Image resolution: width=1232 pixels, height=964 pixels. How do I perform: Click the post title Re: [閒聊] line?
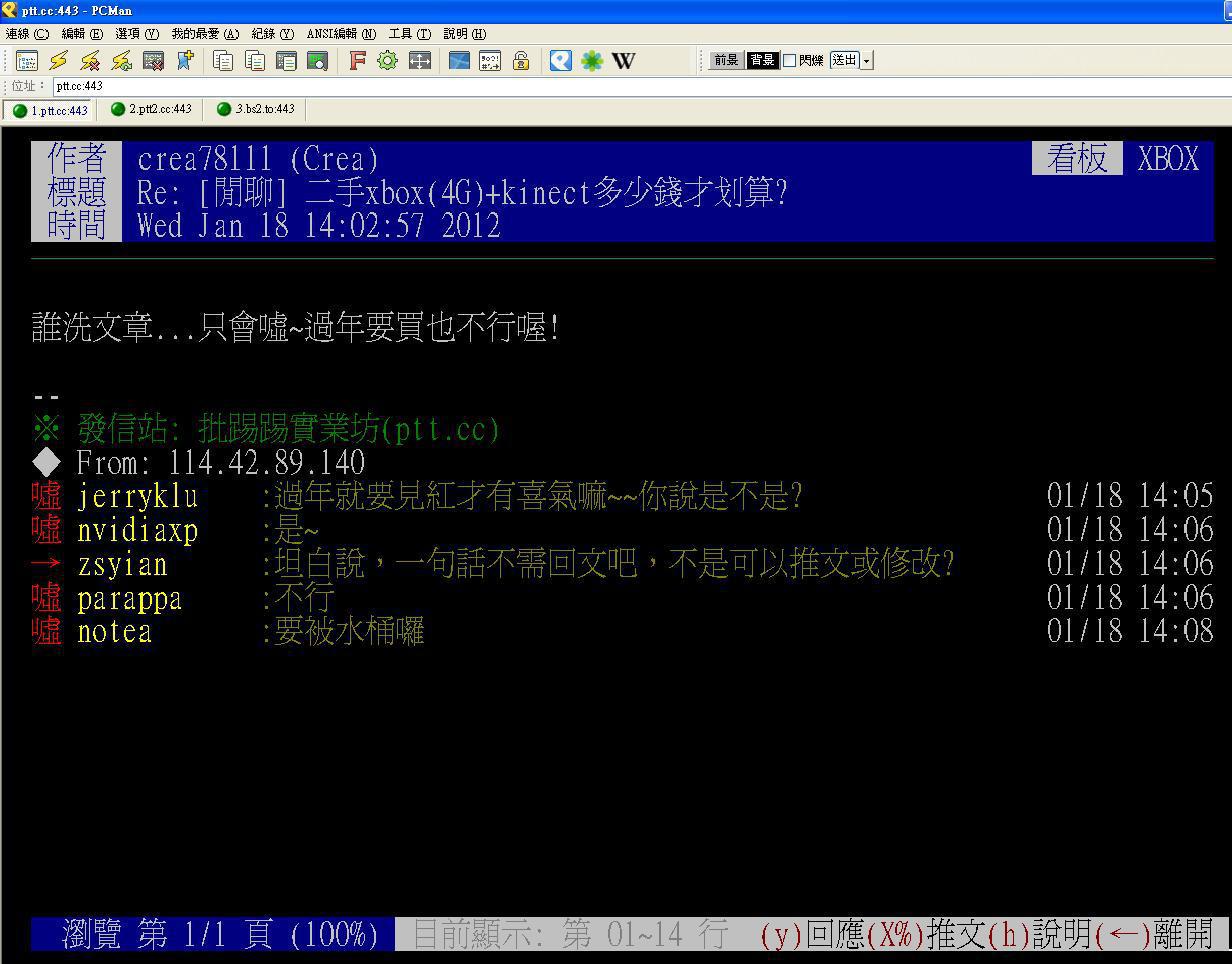[x=462, y=192]
